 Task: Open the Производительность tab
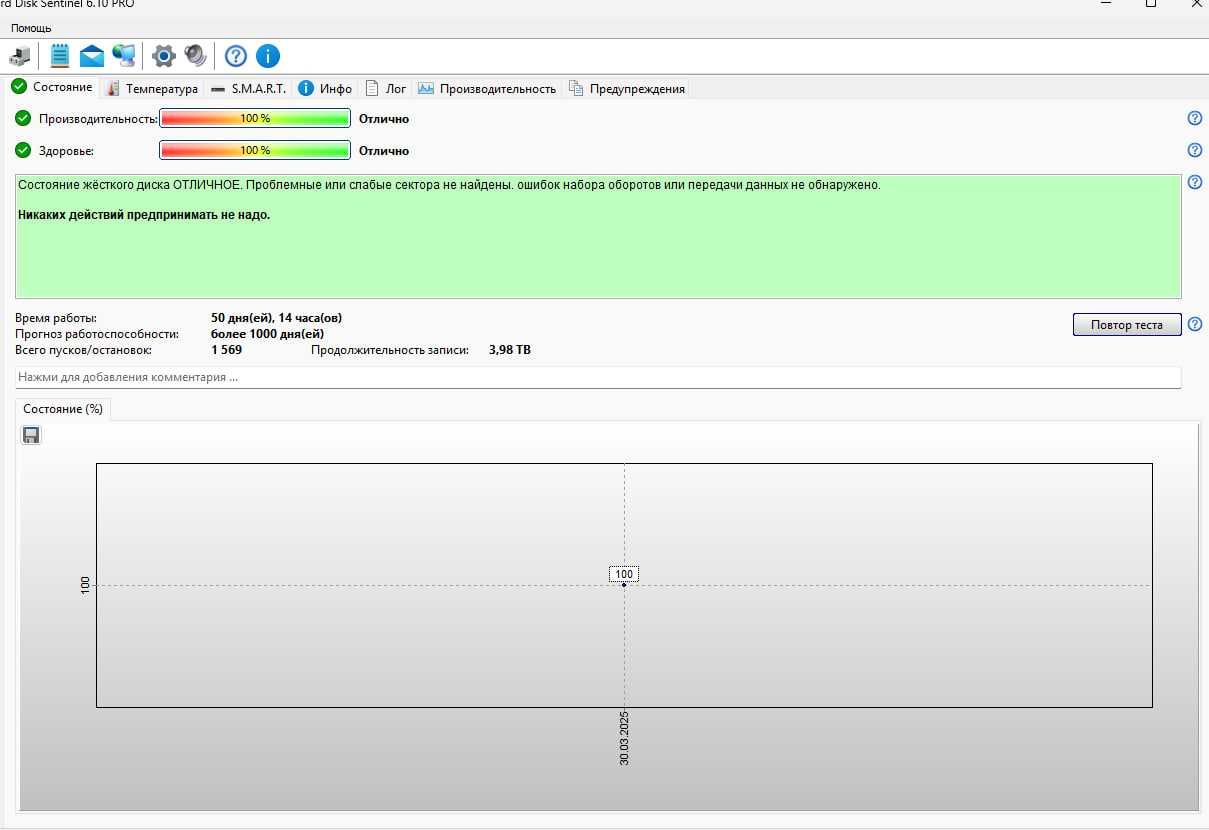coord(486,89)
